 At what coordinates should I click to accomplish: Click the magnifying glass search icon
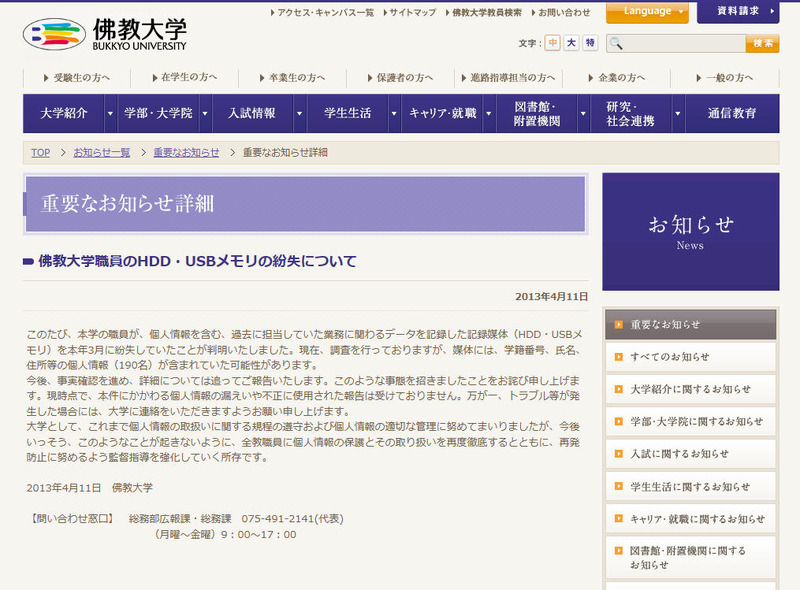coord(616,43)
